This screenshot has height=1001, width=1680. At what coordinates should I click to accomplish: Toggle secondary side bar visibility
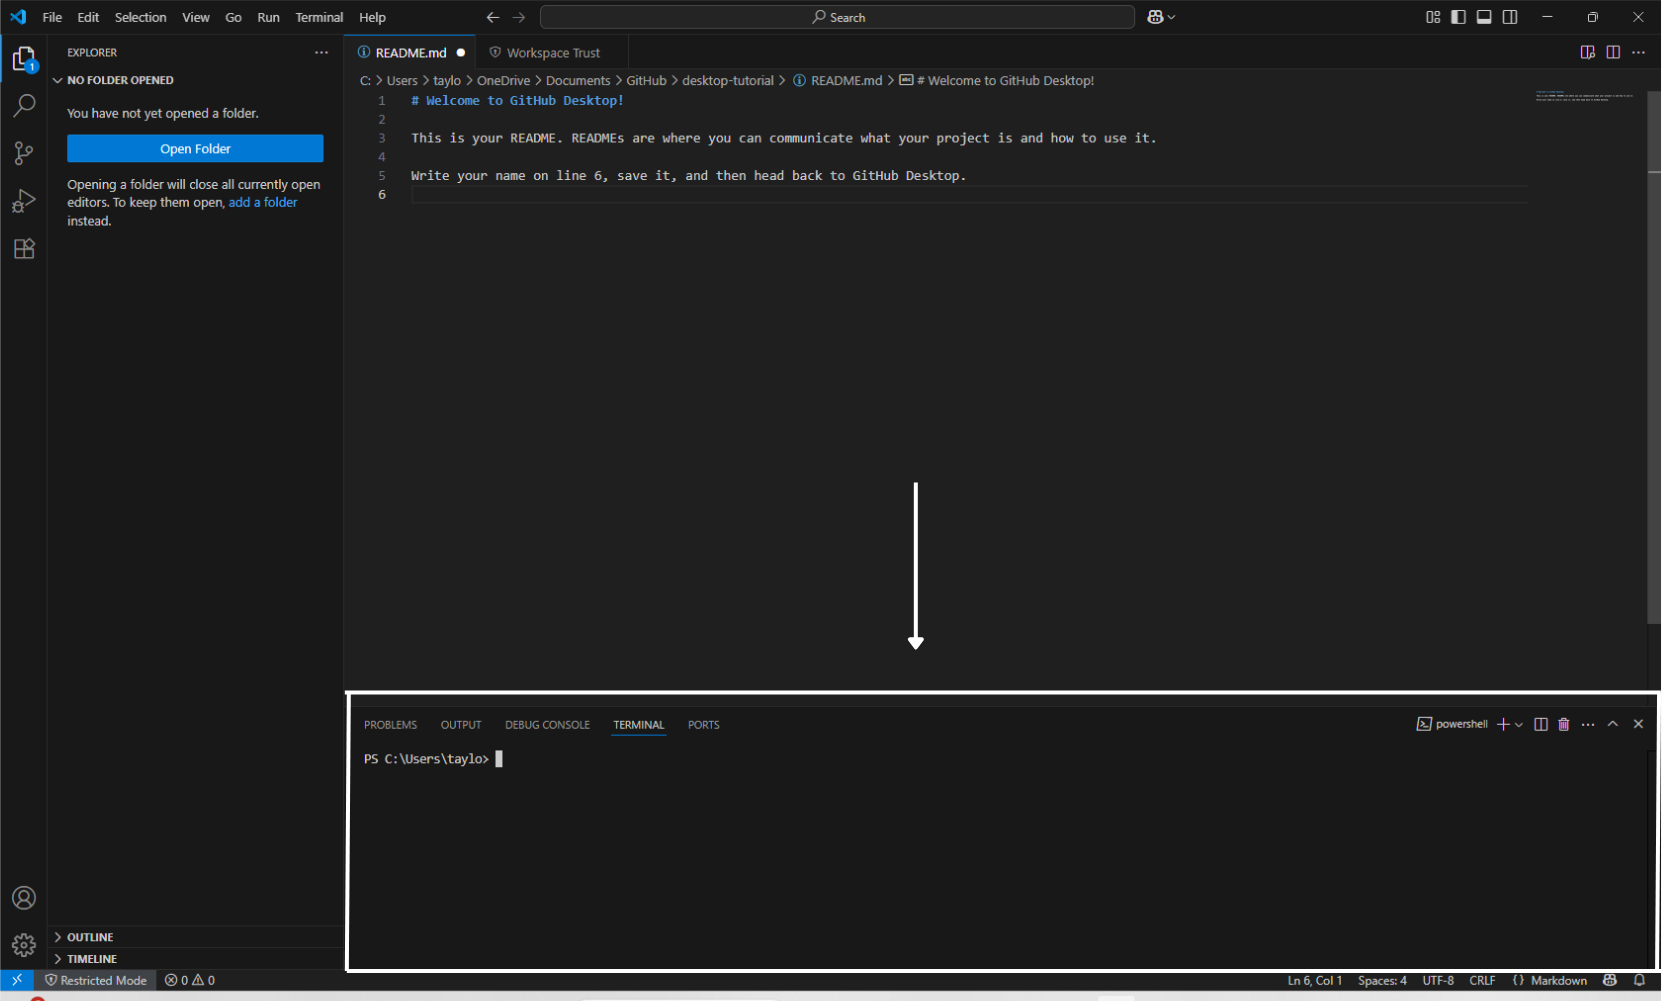(1510, 17)
